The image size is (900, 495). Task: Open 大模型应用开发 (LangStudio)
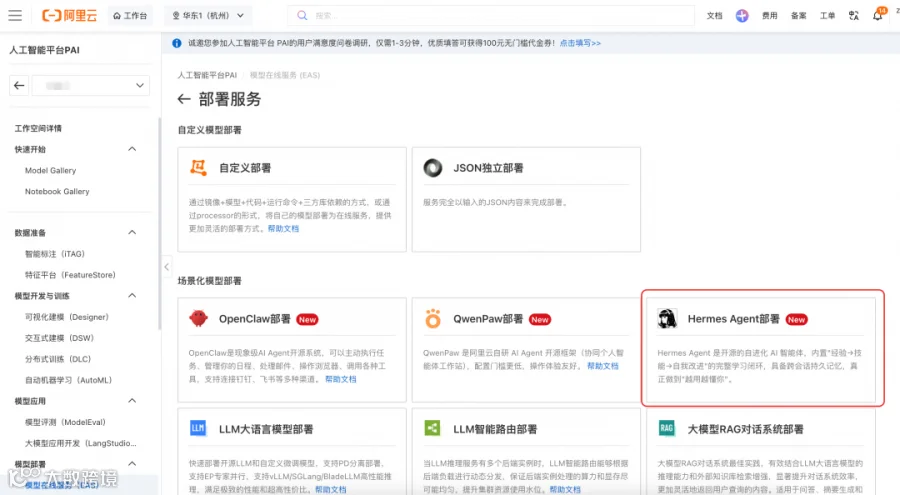[80, 443]
